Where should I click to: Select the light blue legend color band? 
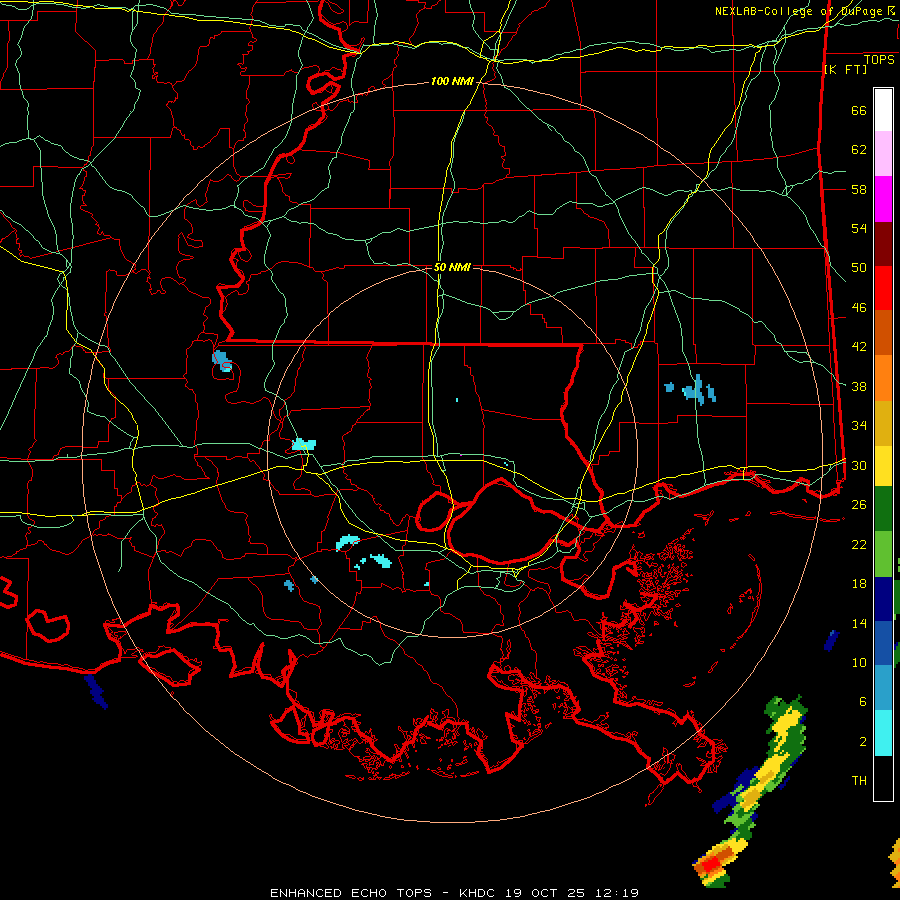(883, 688)
